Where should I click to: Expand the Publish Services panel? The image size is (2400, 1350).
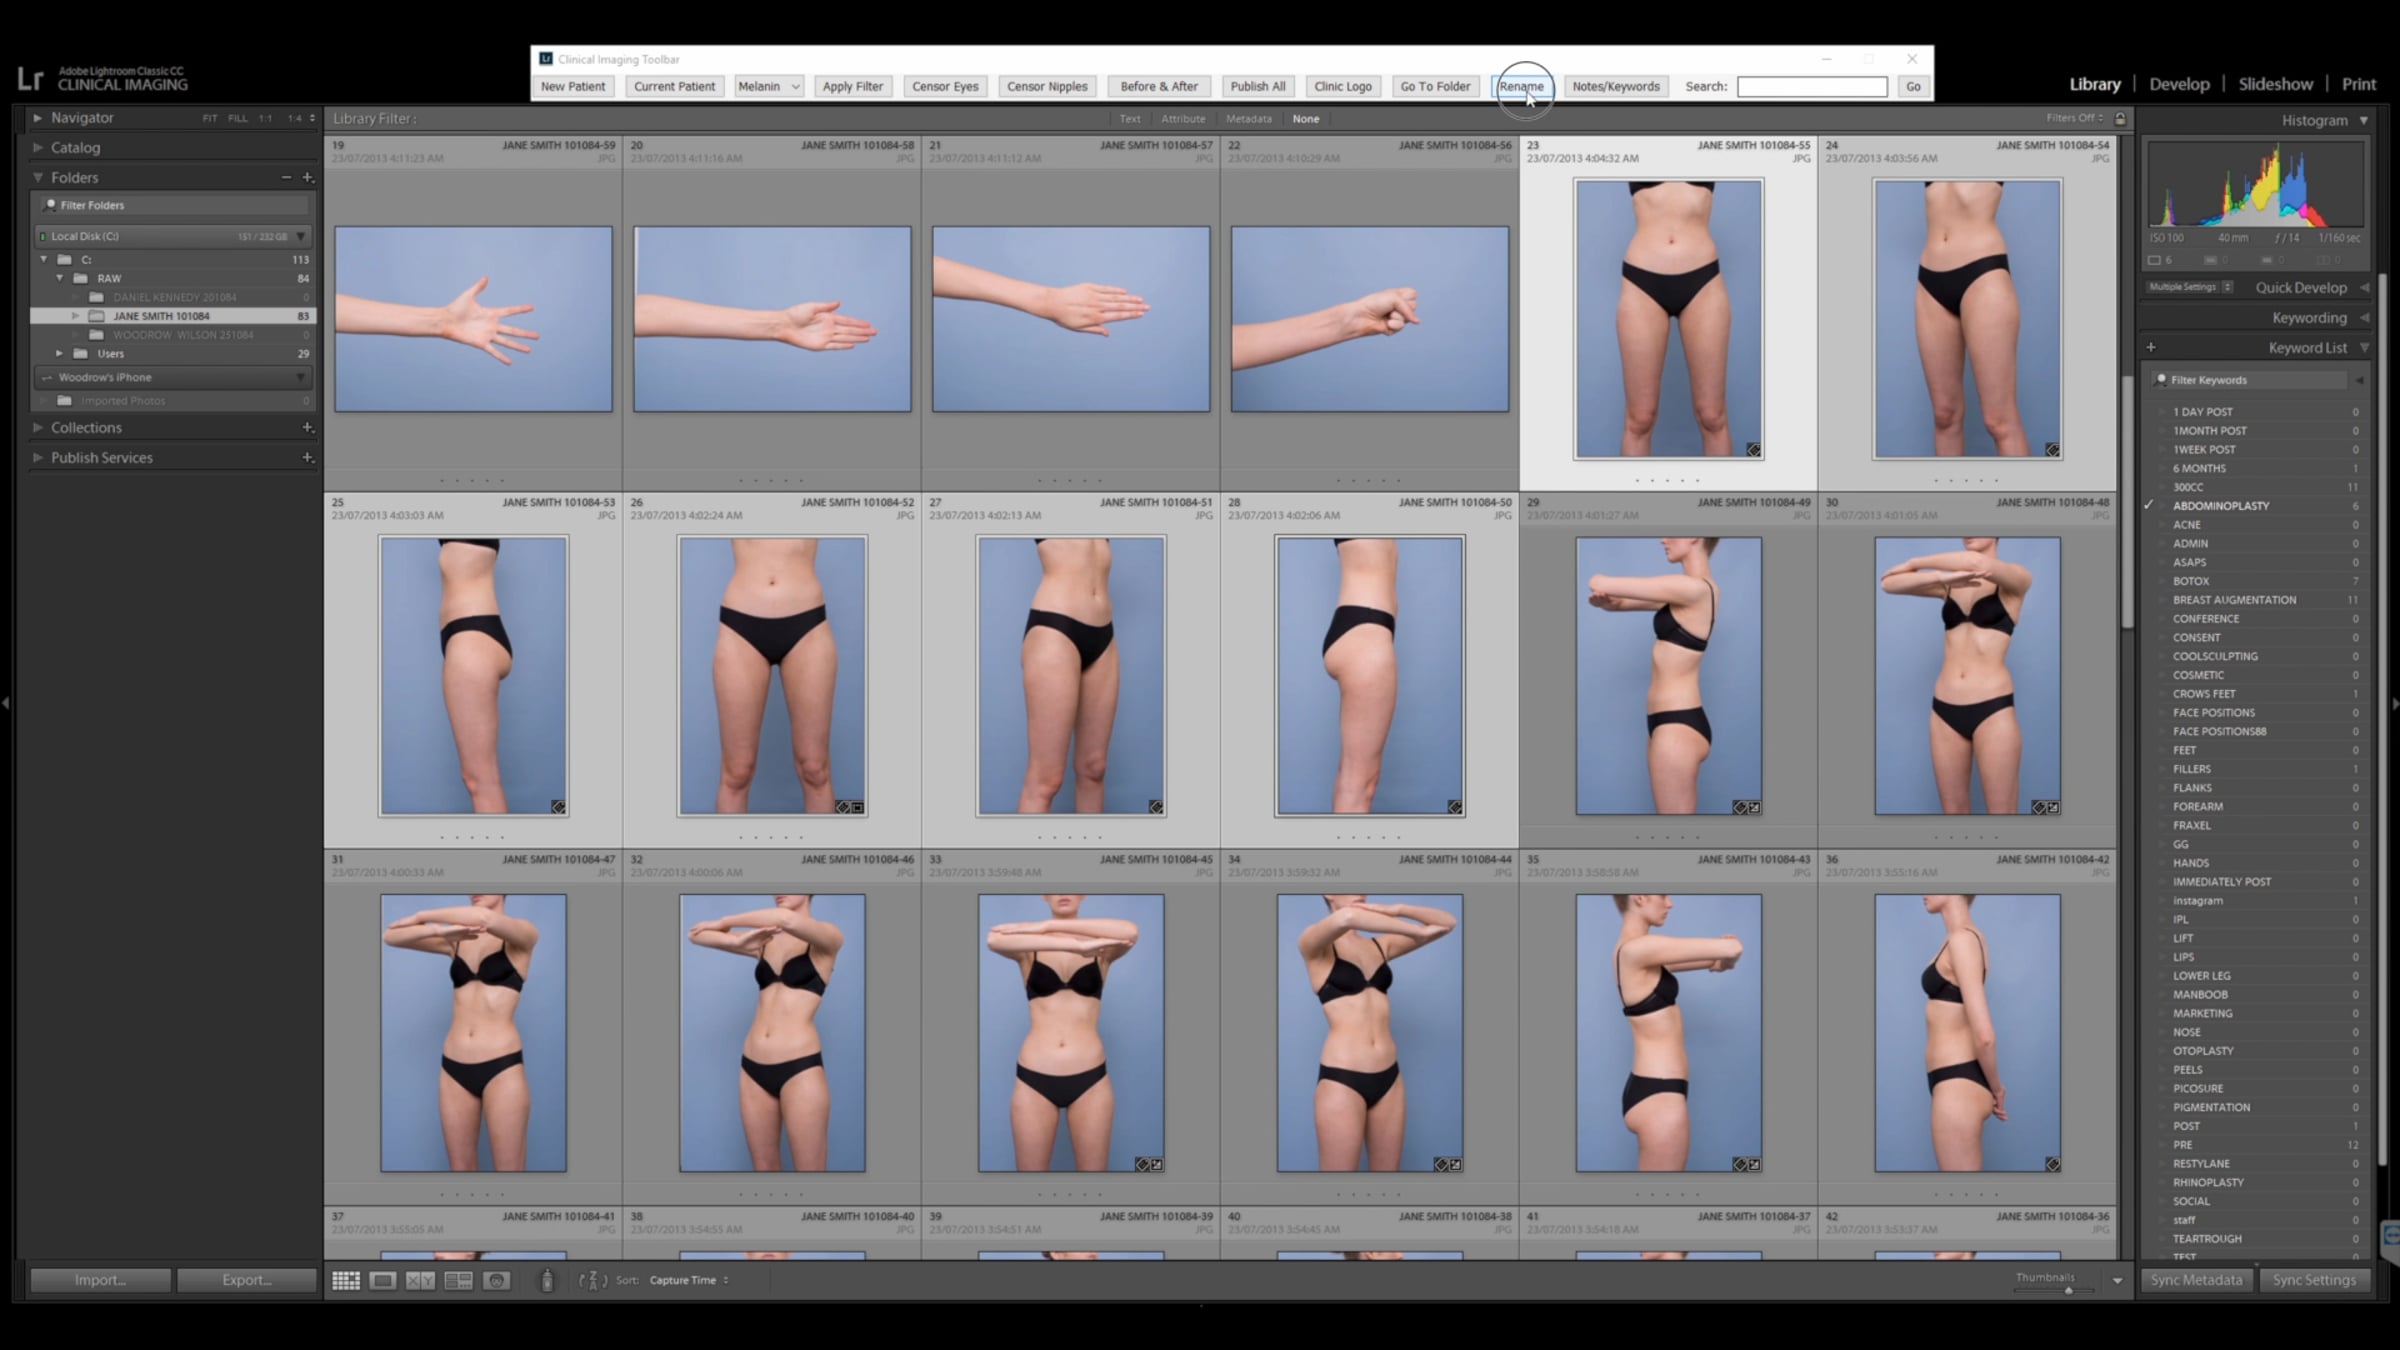coord(38,457)
